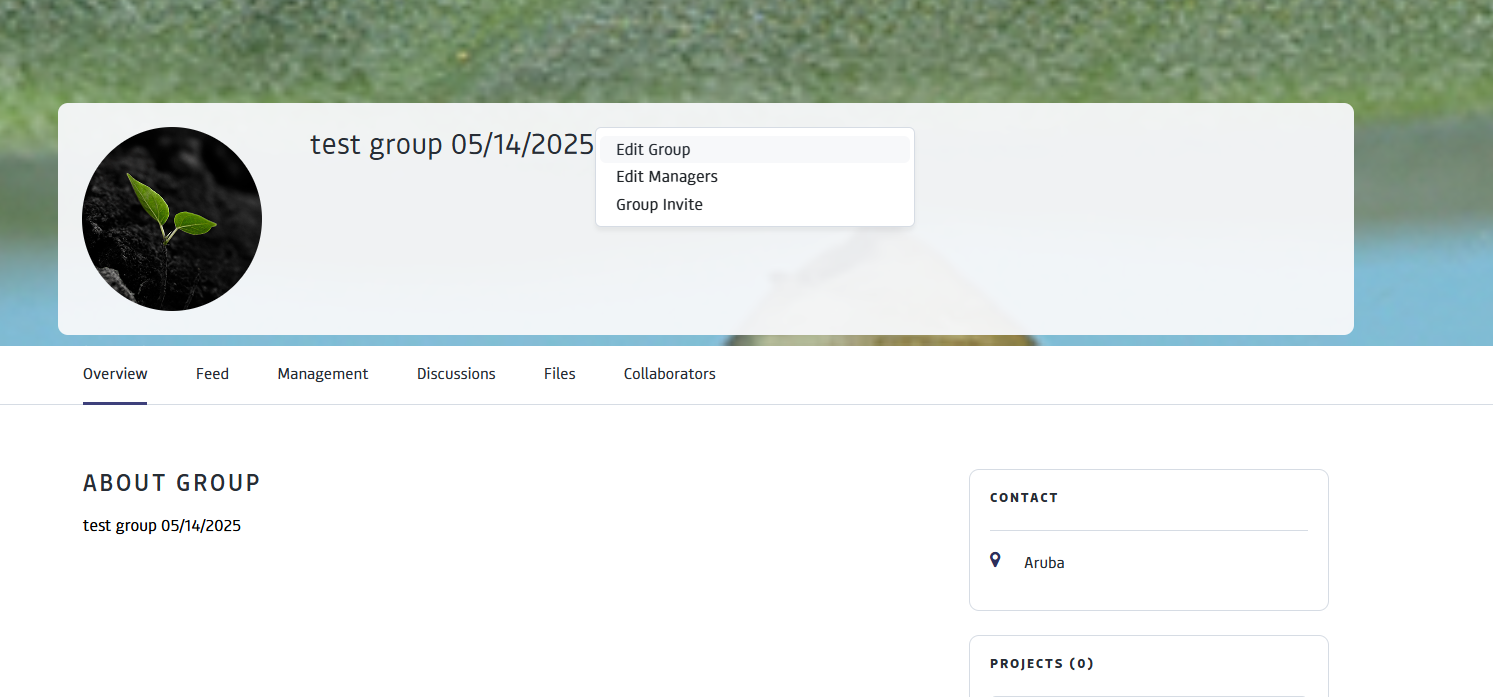Viewport: 1493px width, 697px height.
Task: Open Group Invite from the dropdown menu
Action: pos(659,205)
